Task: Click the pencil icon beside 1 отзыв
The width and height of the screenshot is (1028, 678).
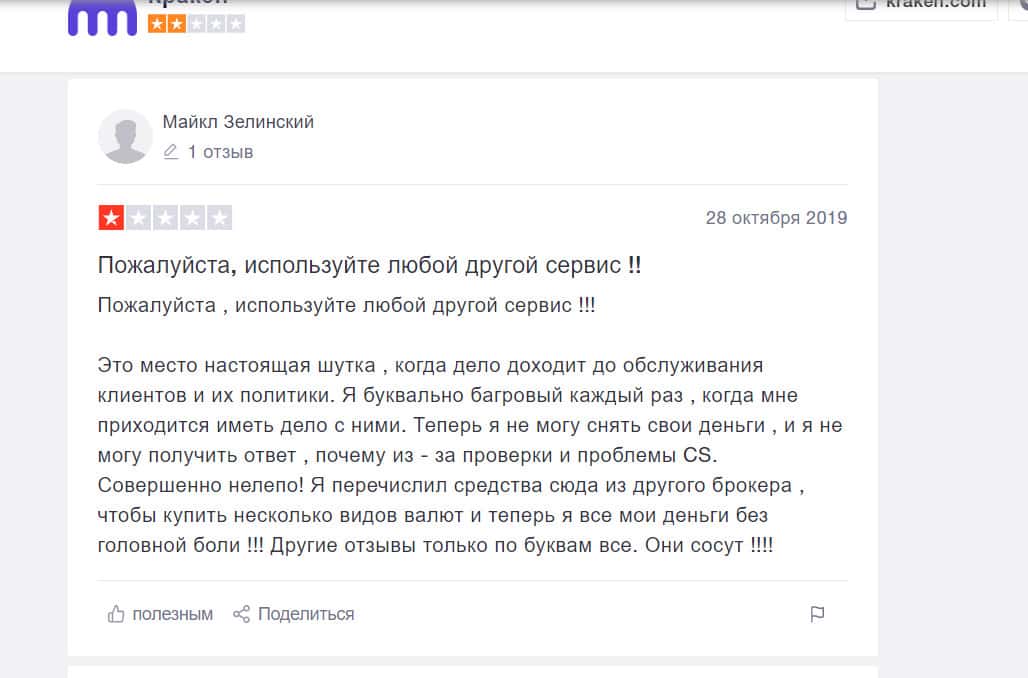Action: pos(171,152)
